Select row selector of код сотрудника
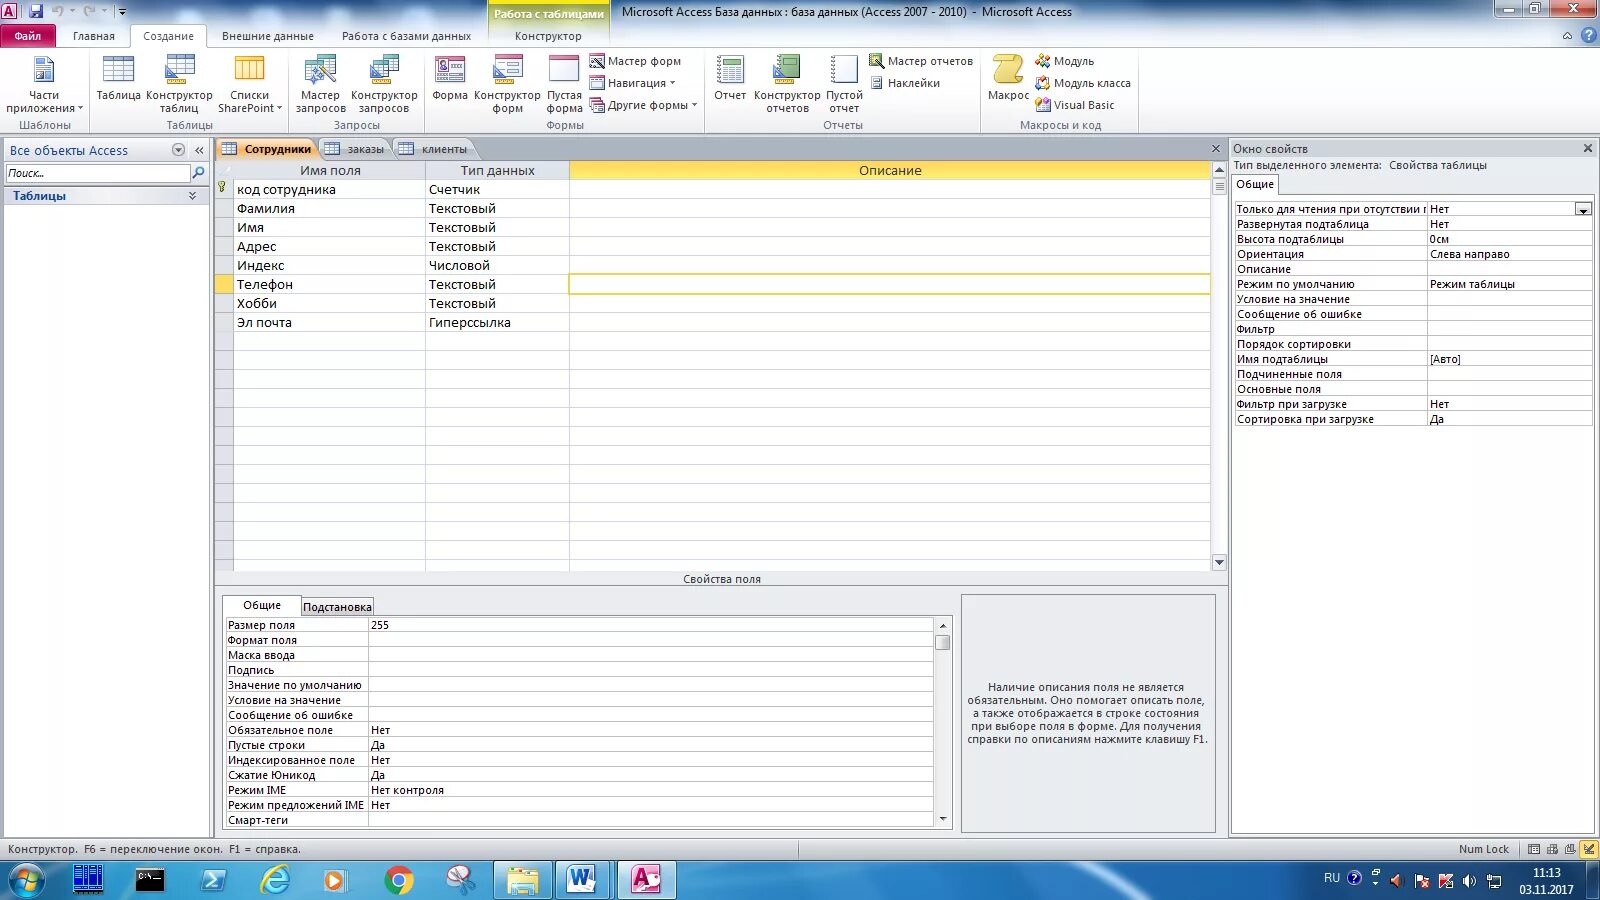This screenshot has height=900, width=1600. [224, 189]
